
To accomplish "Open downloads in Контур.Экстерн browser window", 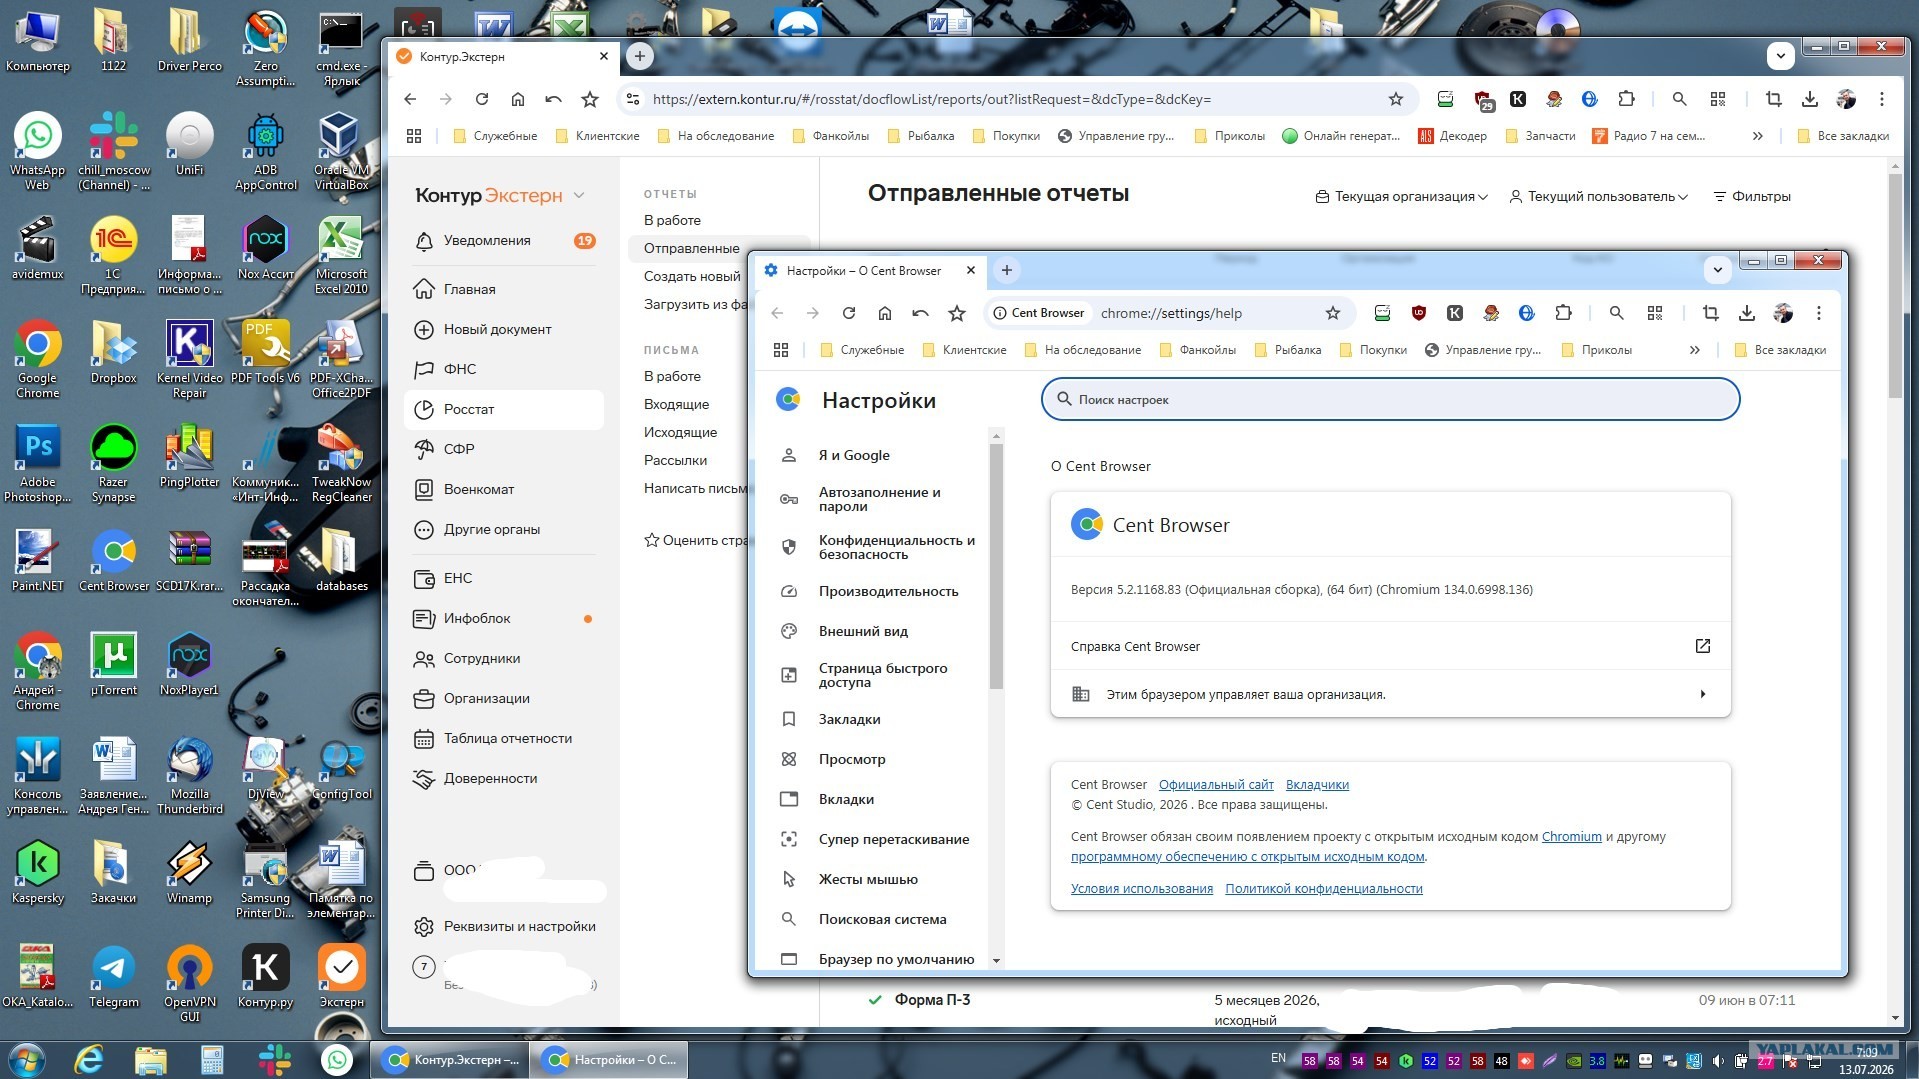I will pyautogui.click(x=1810, y=99).
